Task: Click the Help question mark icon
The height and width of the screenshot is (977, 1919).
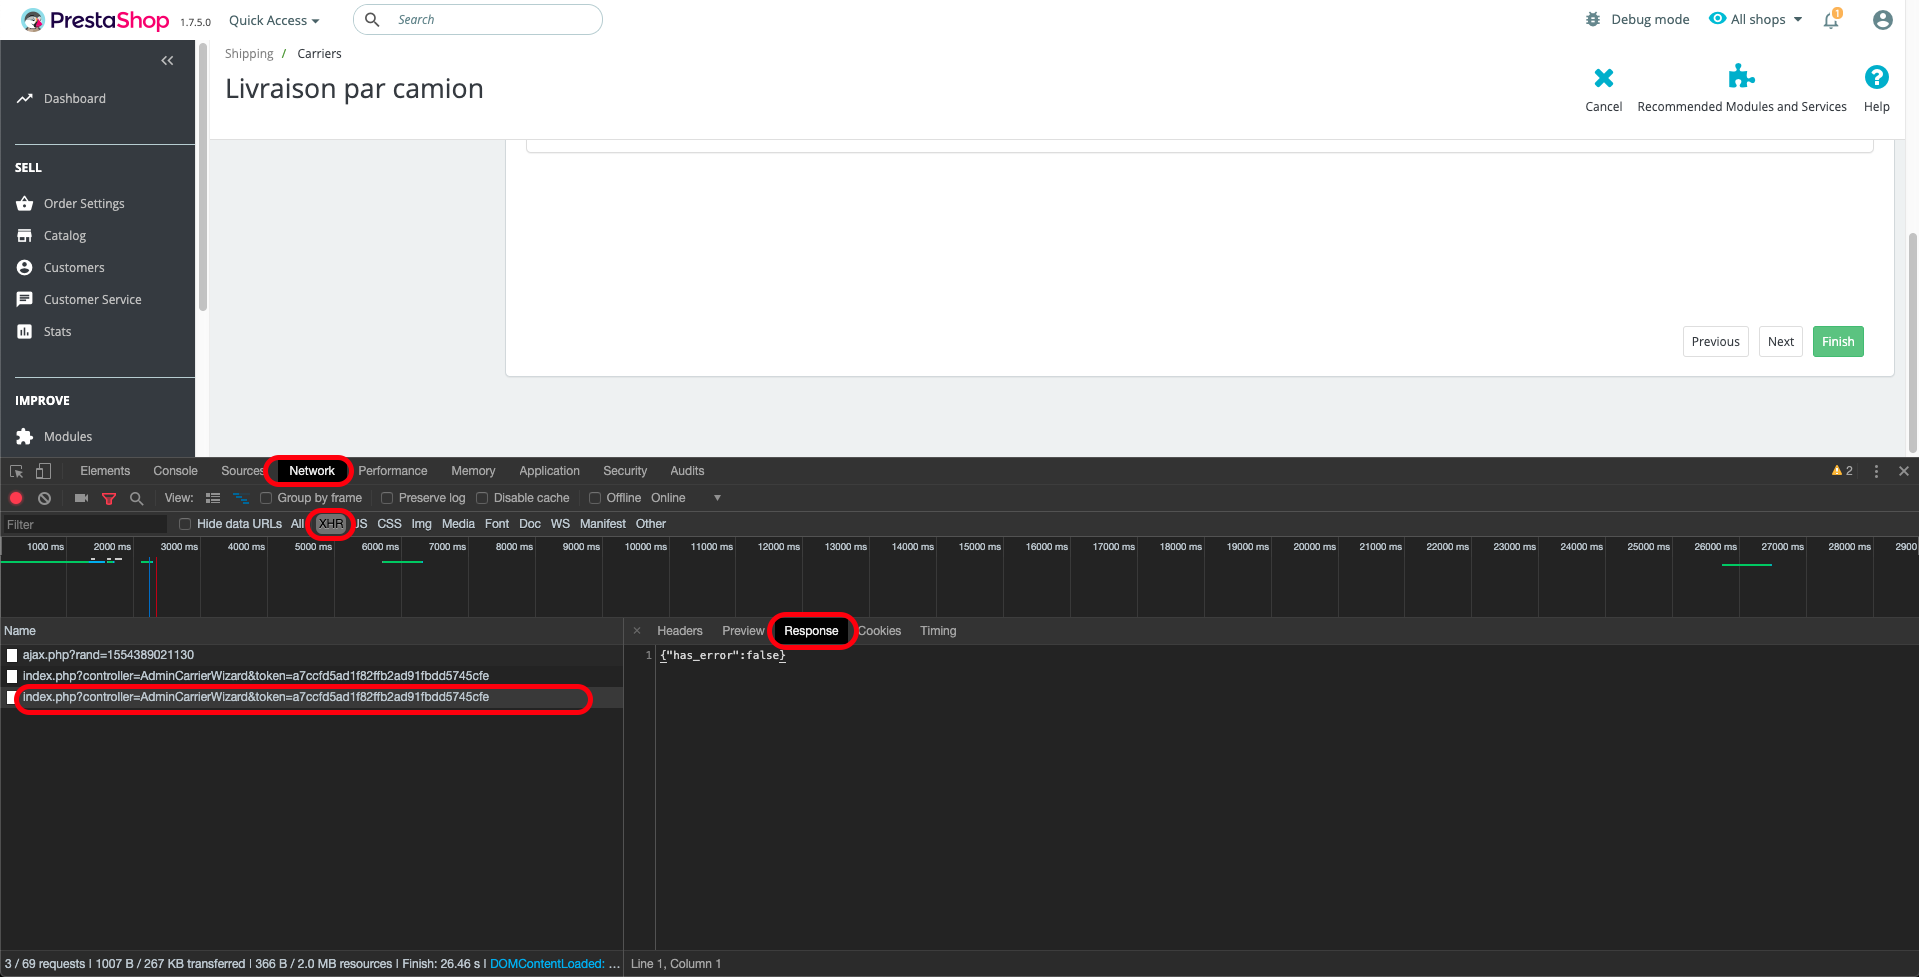Action: pyautogui.click(x=1876, y=77)
